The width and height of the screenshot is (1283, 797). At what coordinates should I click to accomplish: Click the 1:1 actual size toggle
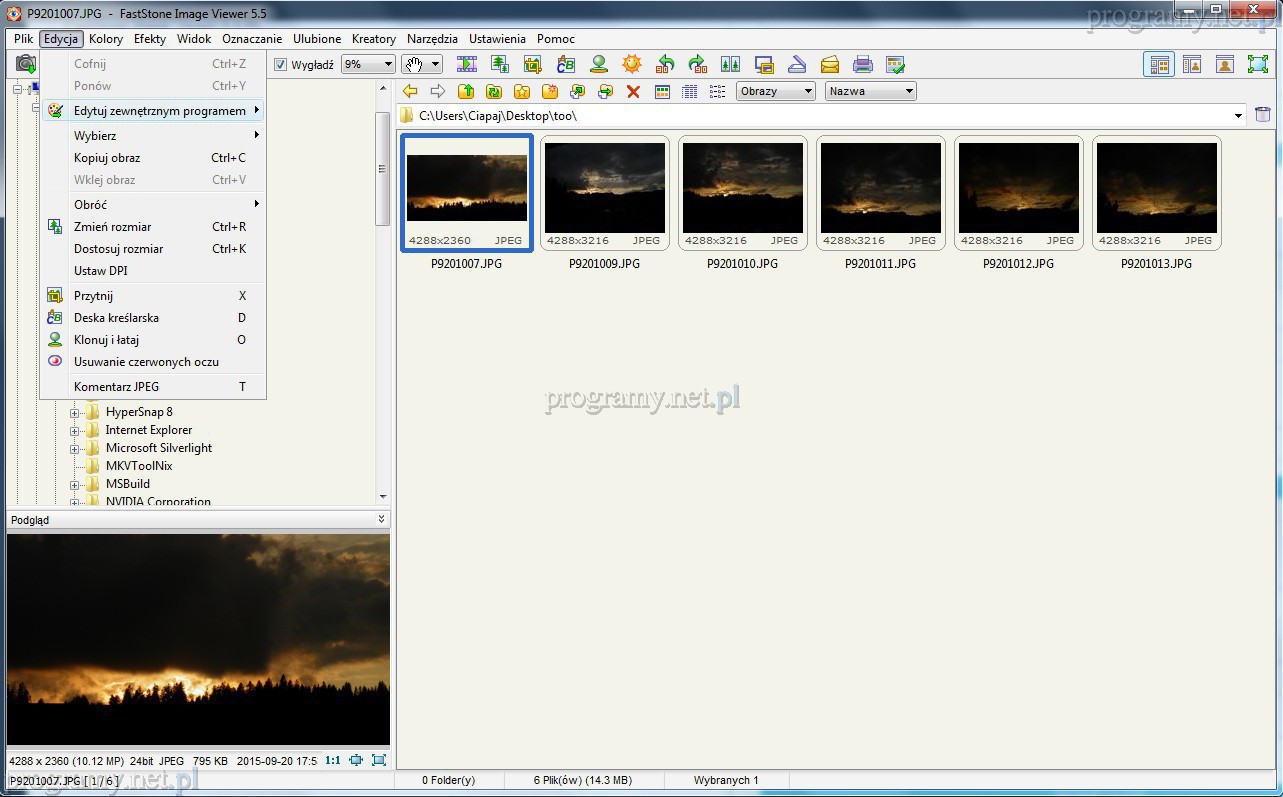click(x=332, y=761)
